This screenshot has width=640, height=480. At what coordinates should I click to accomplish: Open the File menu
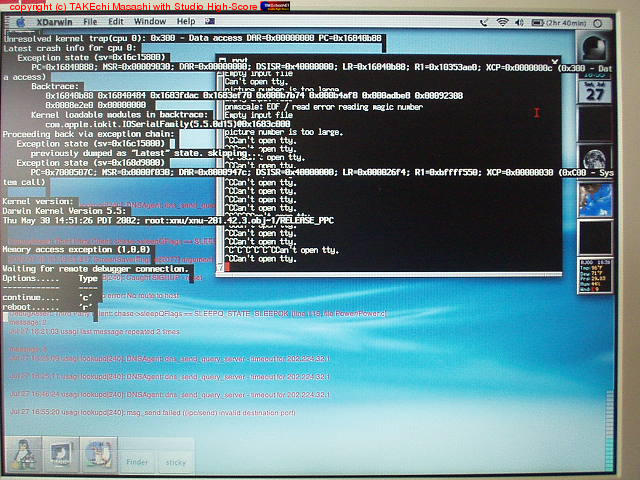pos(90,20)
